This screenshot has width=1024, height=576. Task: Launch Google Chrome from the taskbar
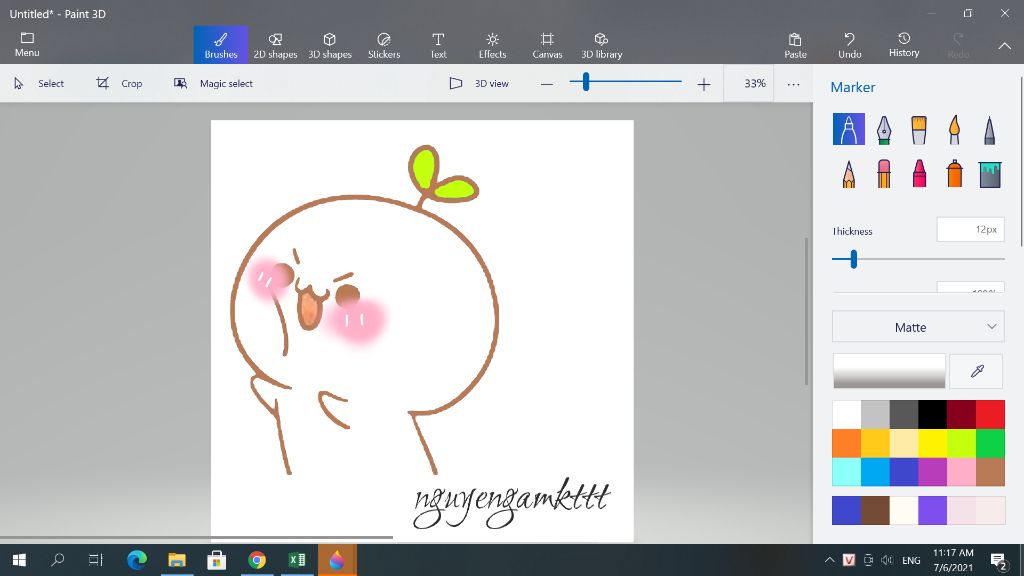[257, 560]
